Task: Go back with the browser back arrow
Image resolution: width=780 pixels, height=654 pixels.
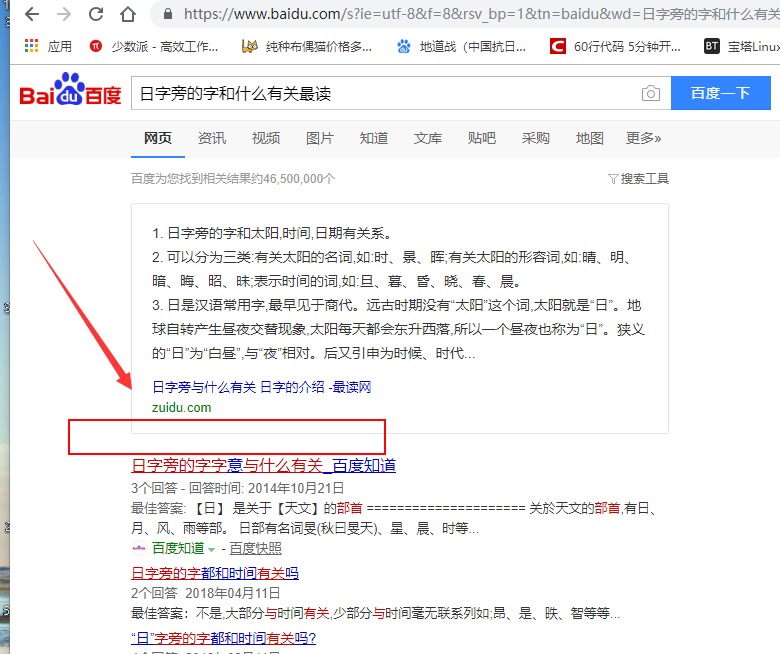Action: [32, 14]
